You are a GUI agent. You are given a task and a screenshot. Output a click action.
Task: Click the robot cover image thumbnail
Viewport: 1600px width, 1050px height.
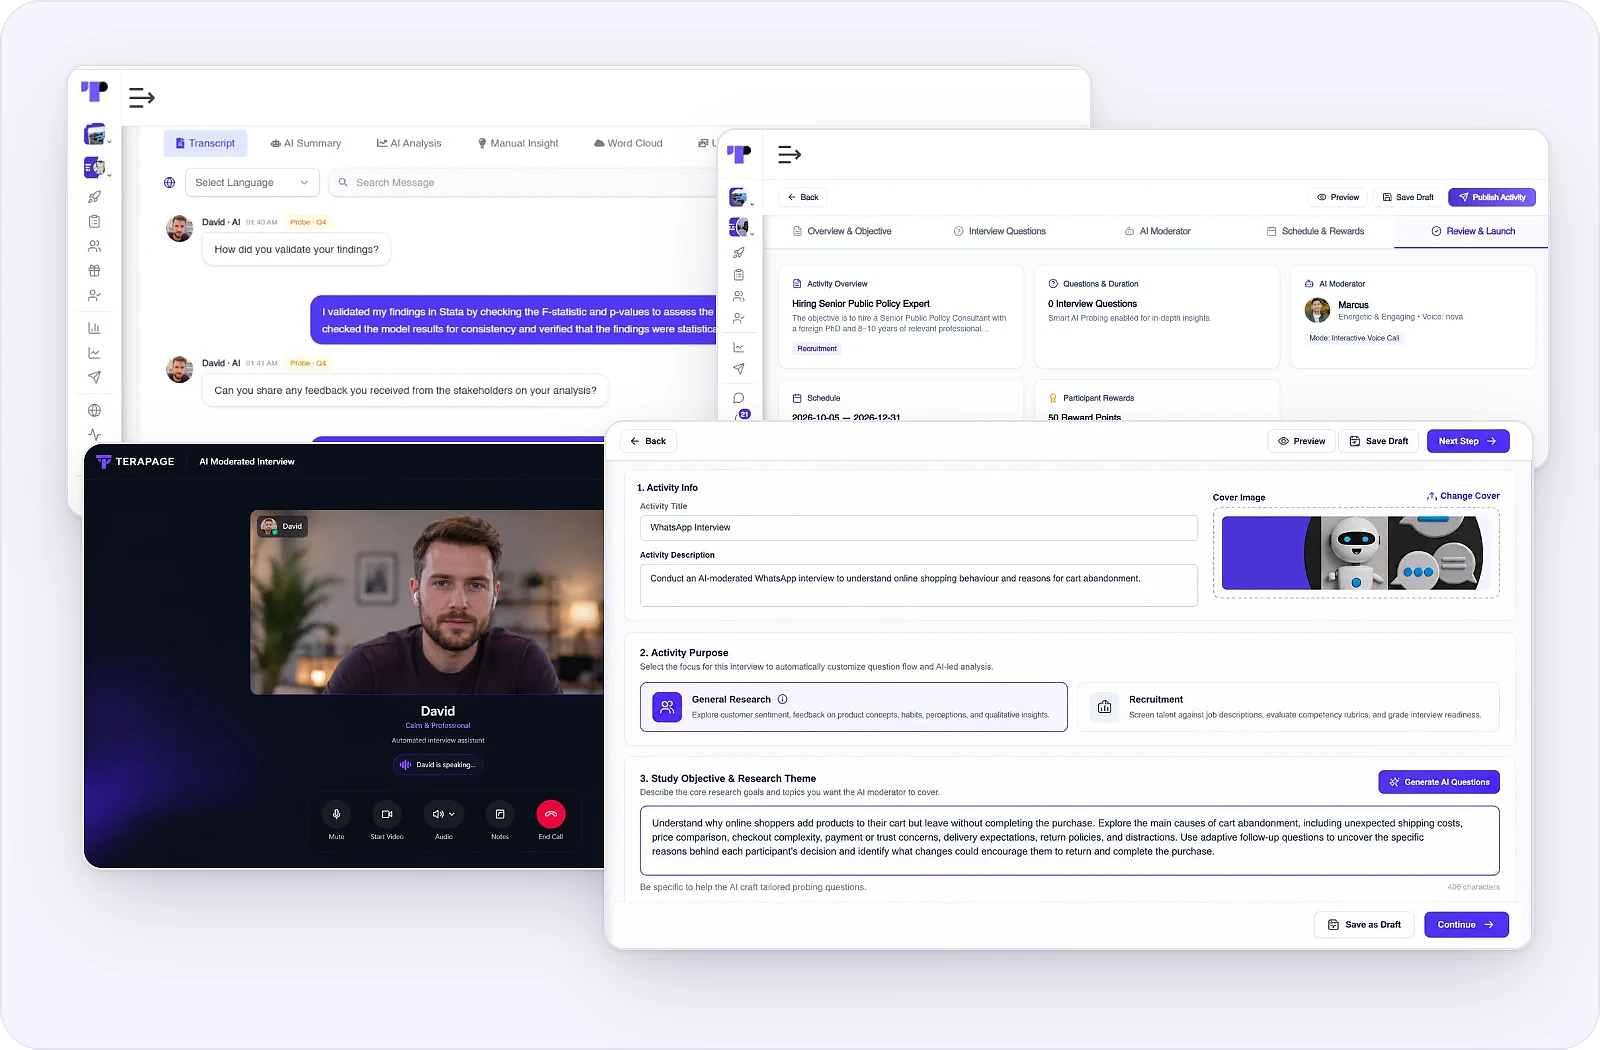coord(1355,553)
